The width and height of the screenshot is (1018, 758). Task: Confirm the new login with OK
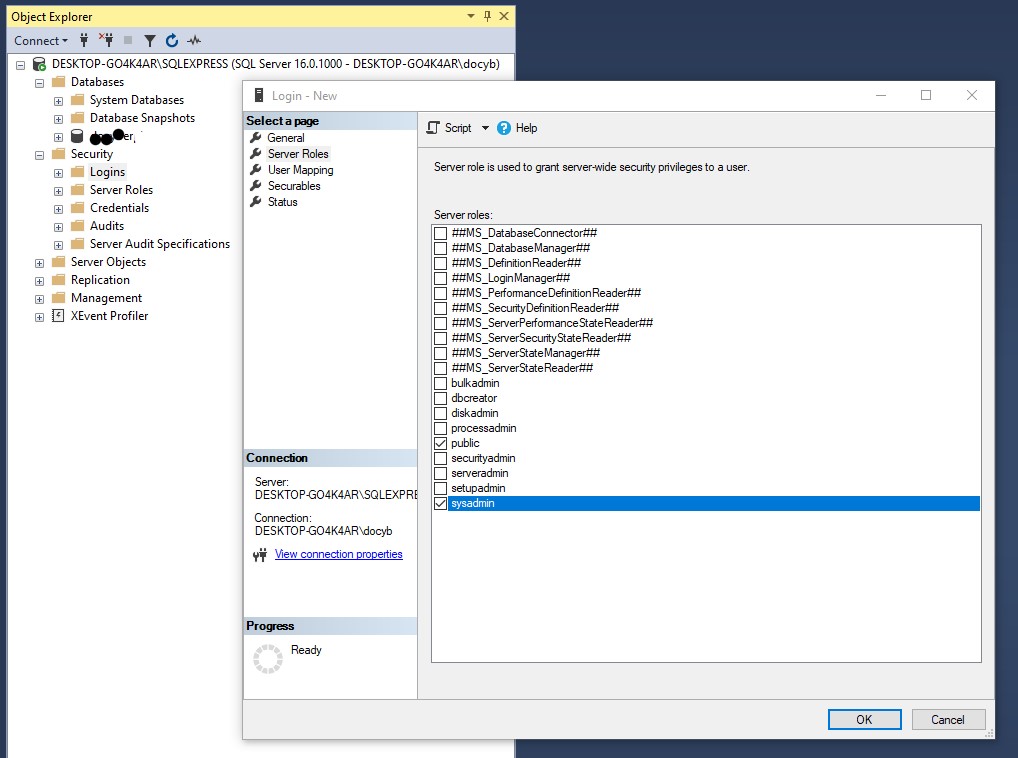(x=863, y=719)
